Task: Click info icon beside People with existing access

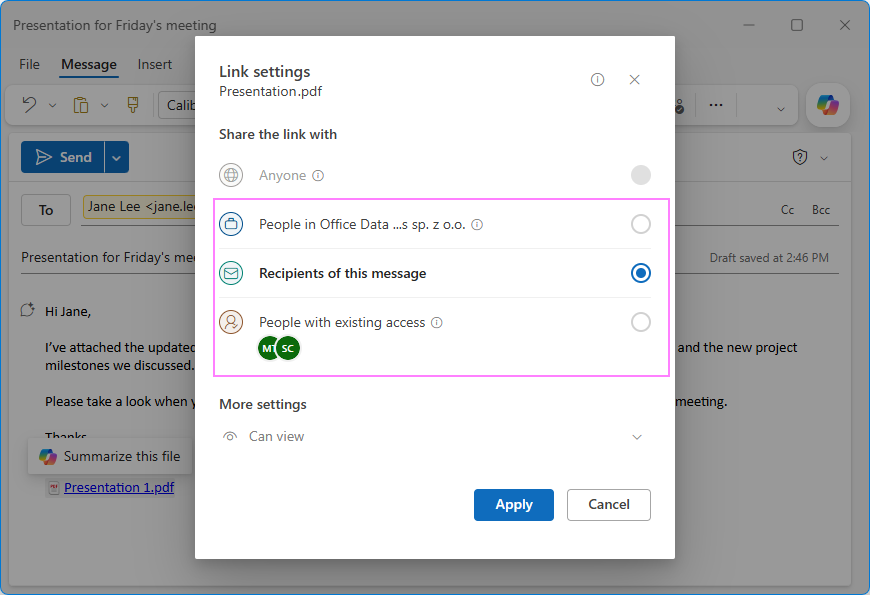Action: point(437,322)
